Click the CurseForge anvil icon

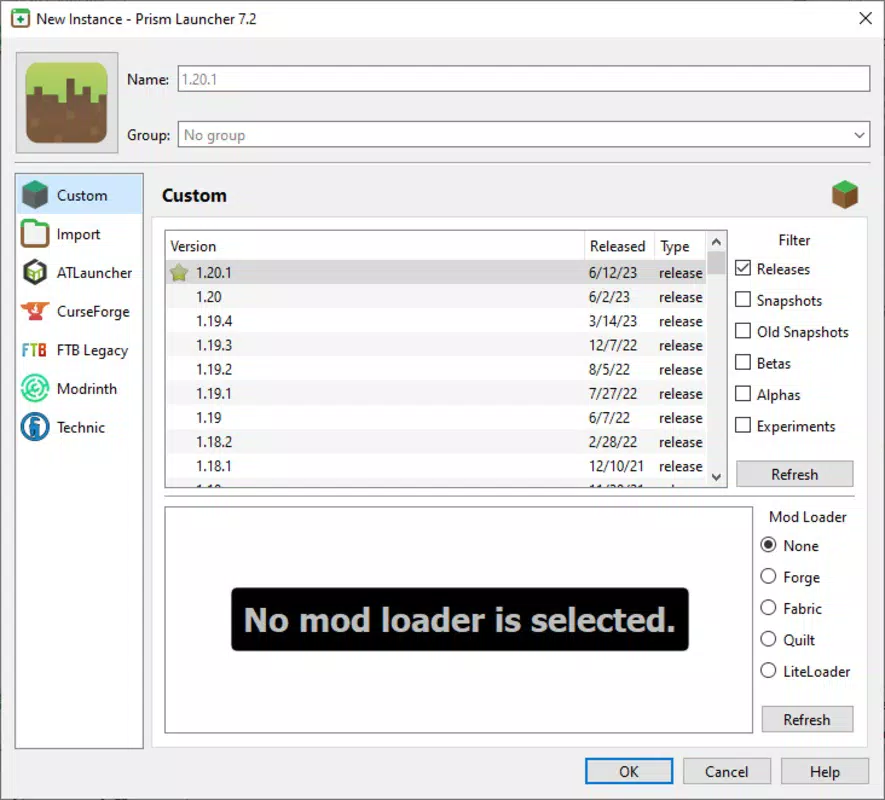(x=35, y=311)
